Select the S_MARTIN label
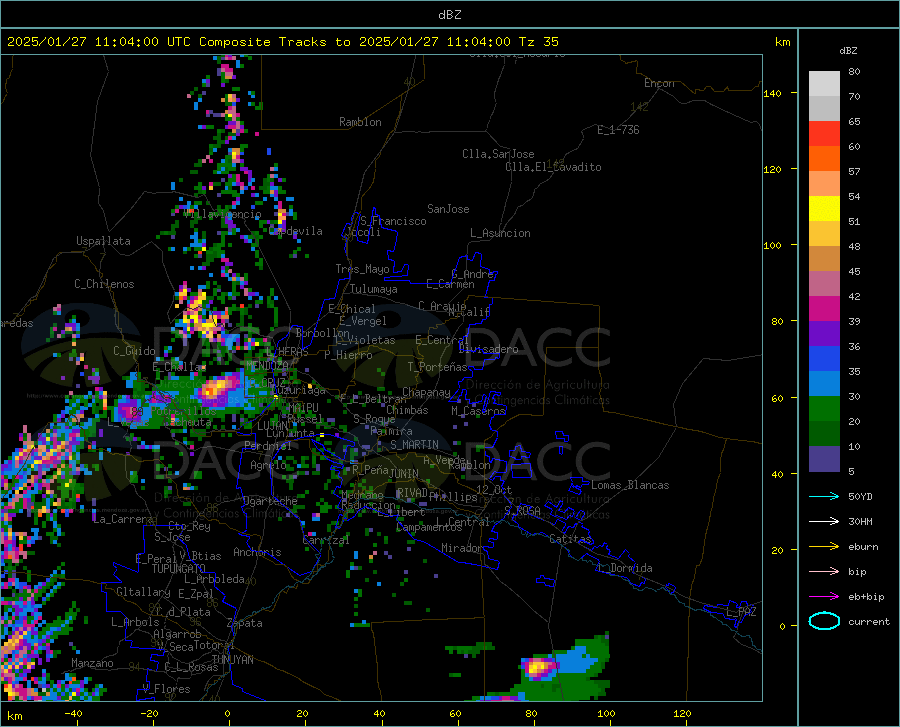The width and height of the screenshot is (900, 727). (414, 445)
